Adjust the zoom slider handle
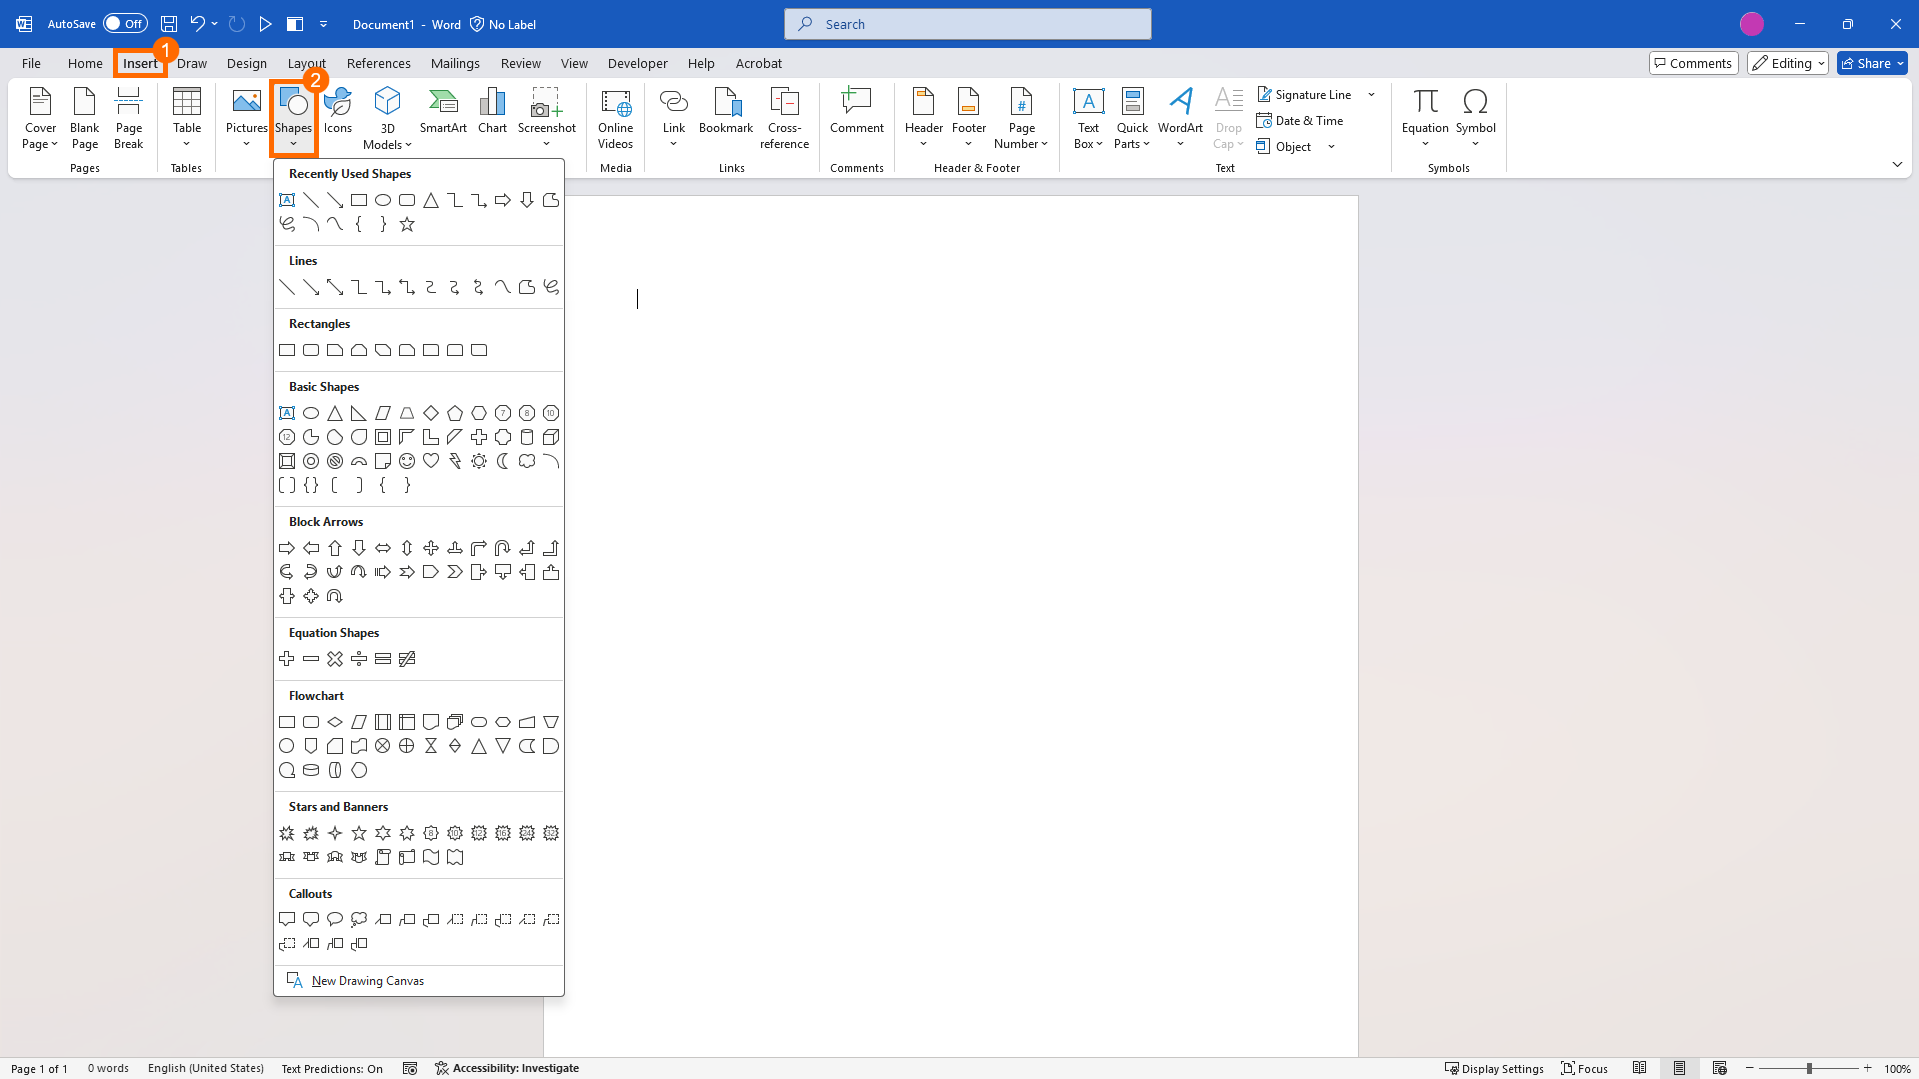1919x1079 pixels. pos(1809,1068)
